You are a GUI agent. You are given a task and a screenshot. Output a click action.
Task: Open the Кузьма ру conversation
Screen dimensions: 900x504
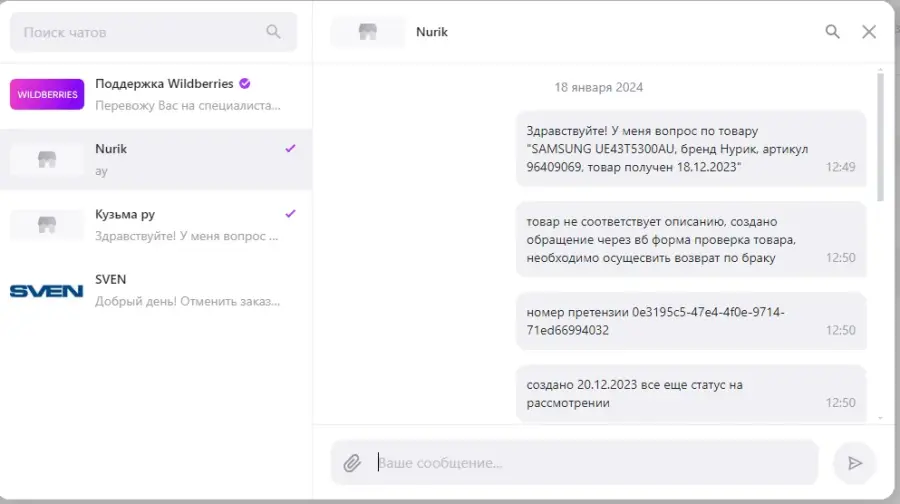[x=156, y=224]
